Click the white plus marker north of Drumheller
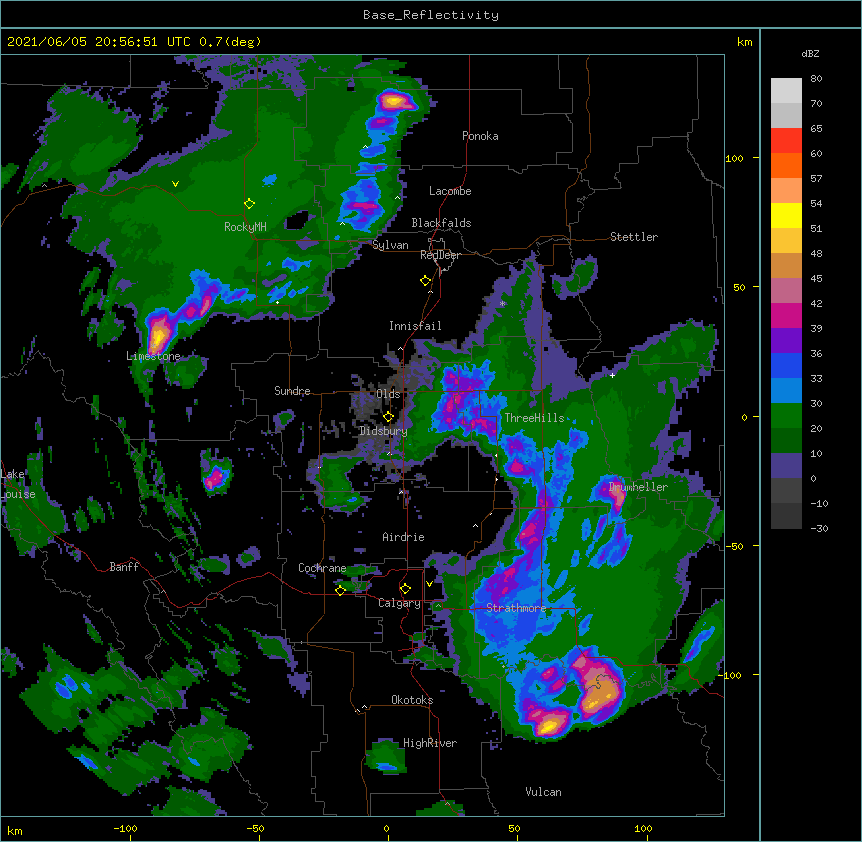The image size is (862, 842). click(x=612, y=375)
